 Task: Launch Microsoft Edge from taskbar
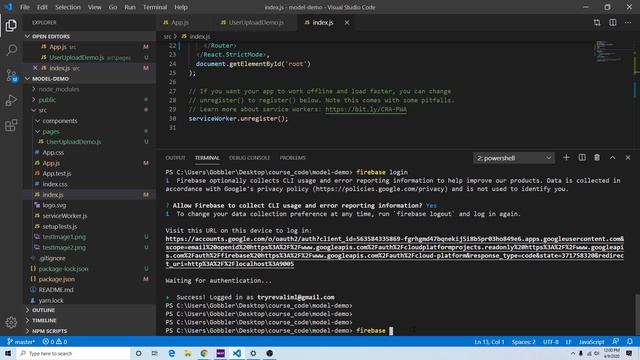(x=171, y=353)
